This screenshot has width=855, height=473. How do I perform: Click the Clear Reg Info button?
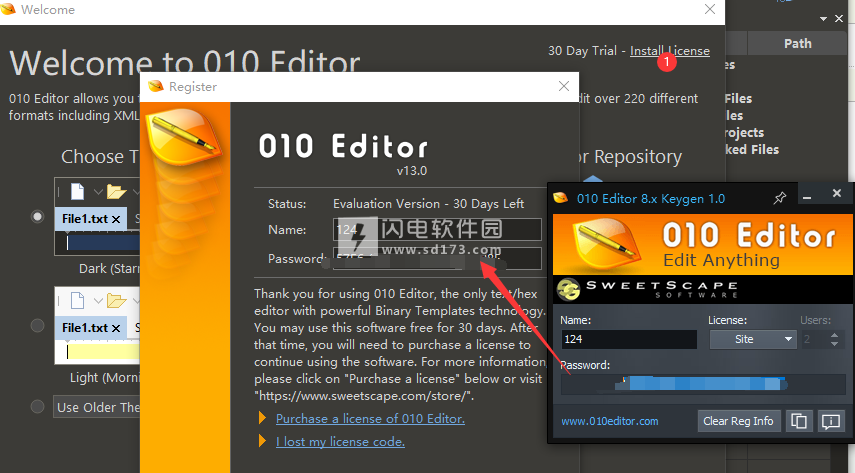(x=738, y=421)
